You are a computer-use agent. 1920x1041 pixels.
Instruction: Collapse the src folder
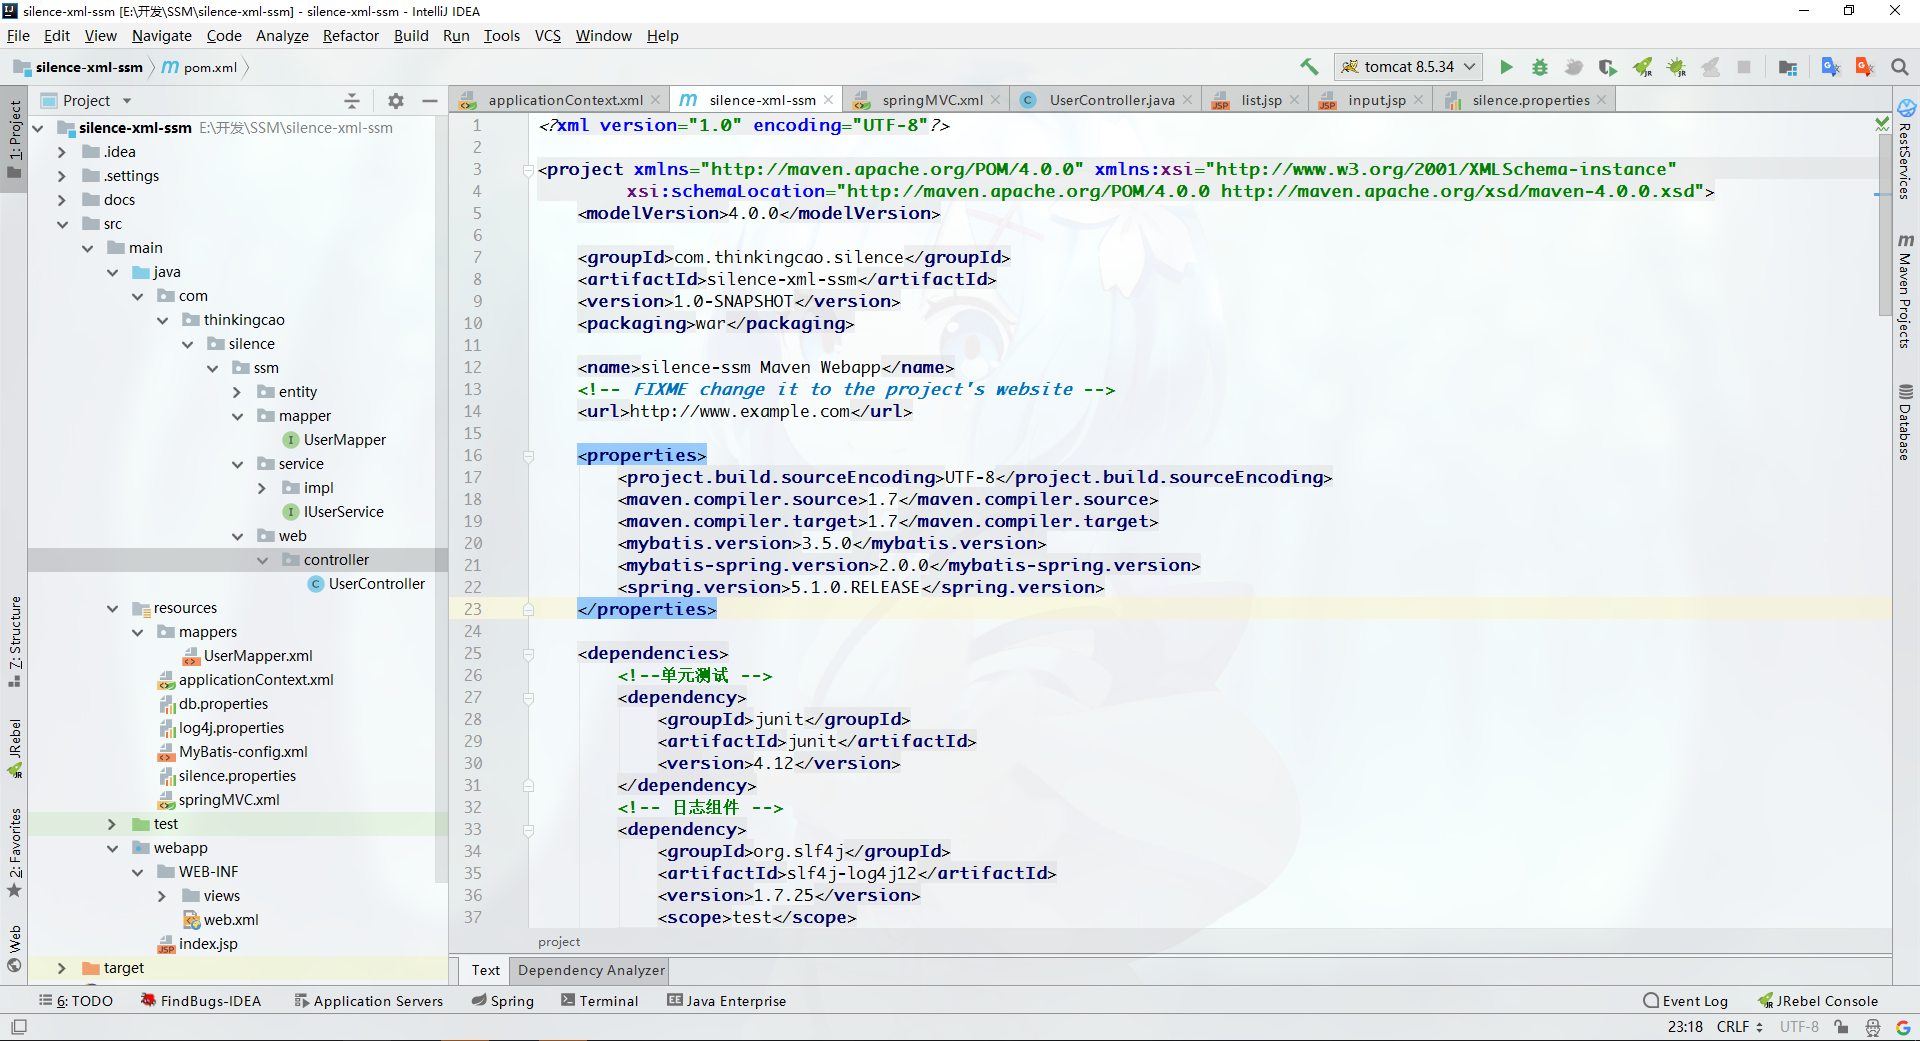(62, 224)
